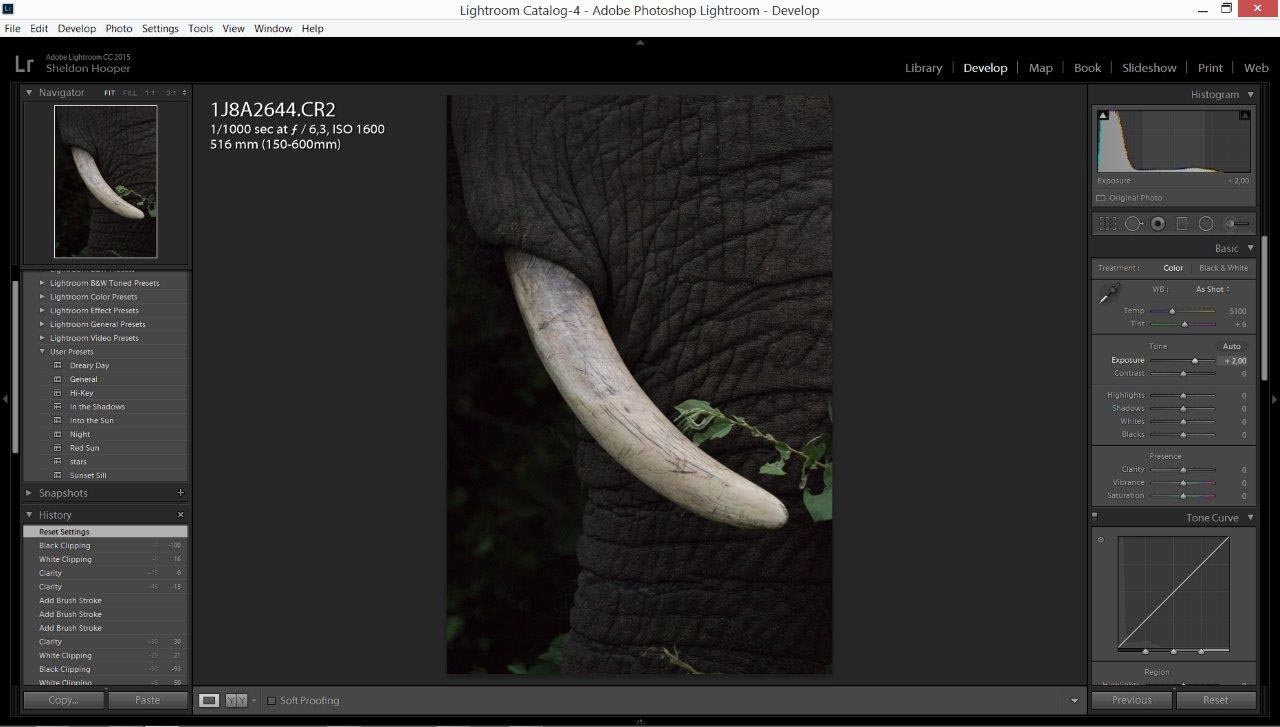Select the Graduated Filter tool
Image resolution: width=1280 pixels, height=727 pixels.
(x=1182, y=224)
